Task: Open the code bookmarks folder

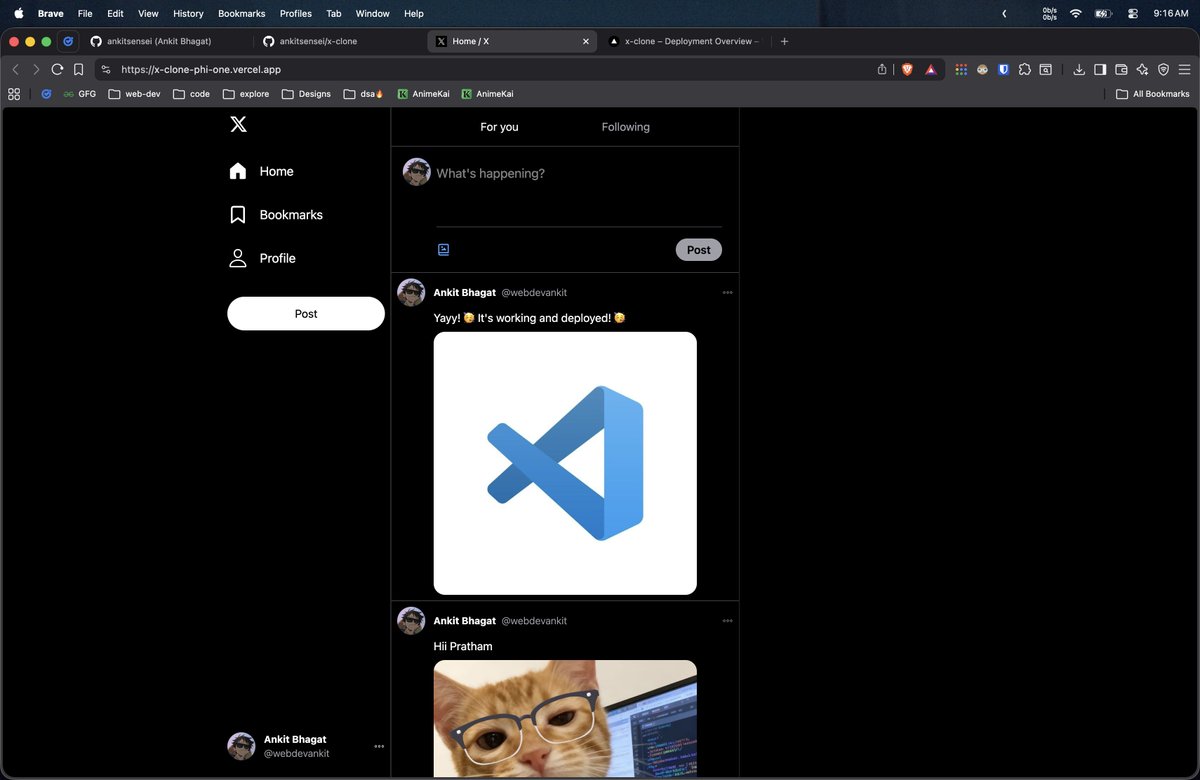Action: tap(191, 94)
